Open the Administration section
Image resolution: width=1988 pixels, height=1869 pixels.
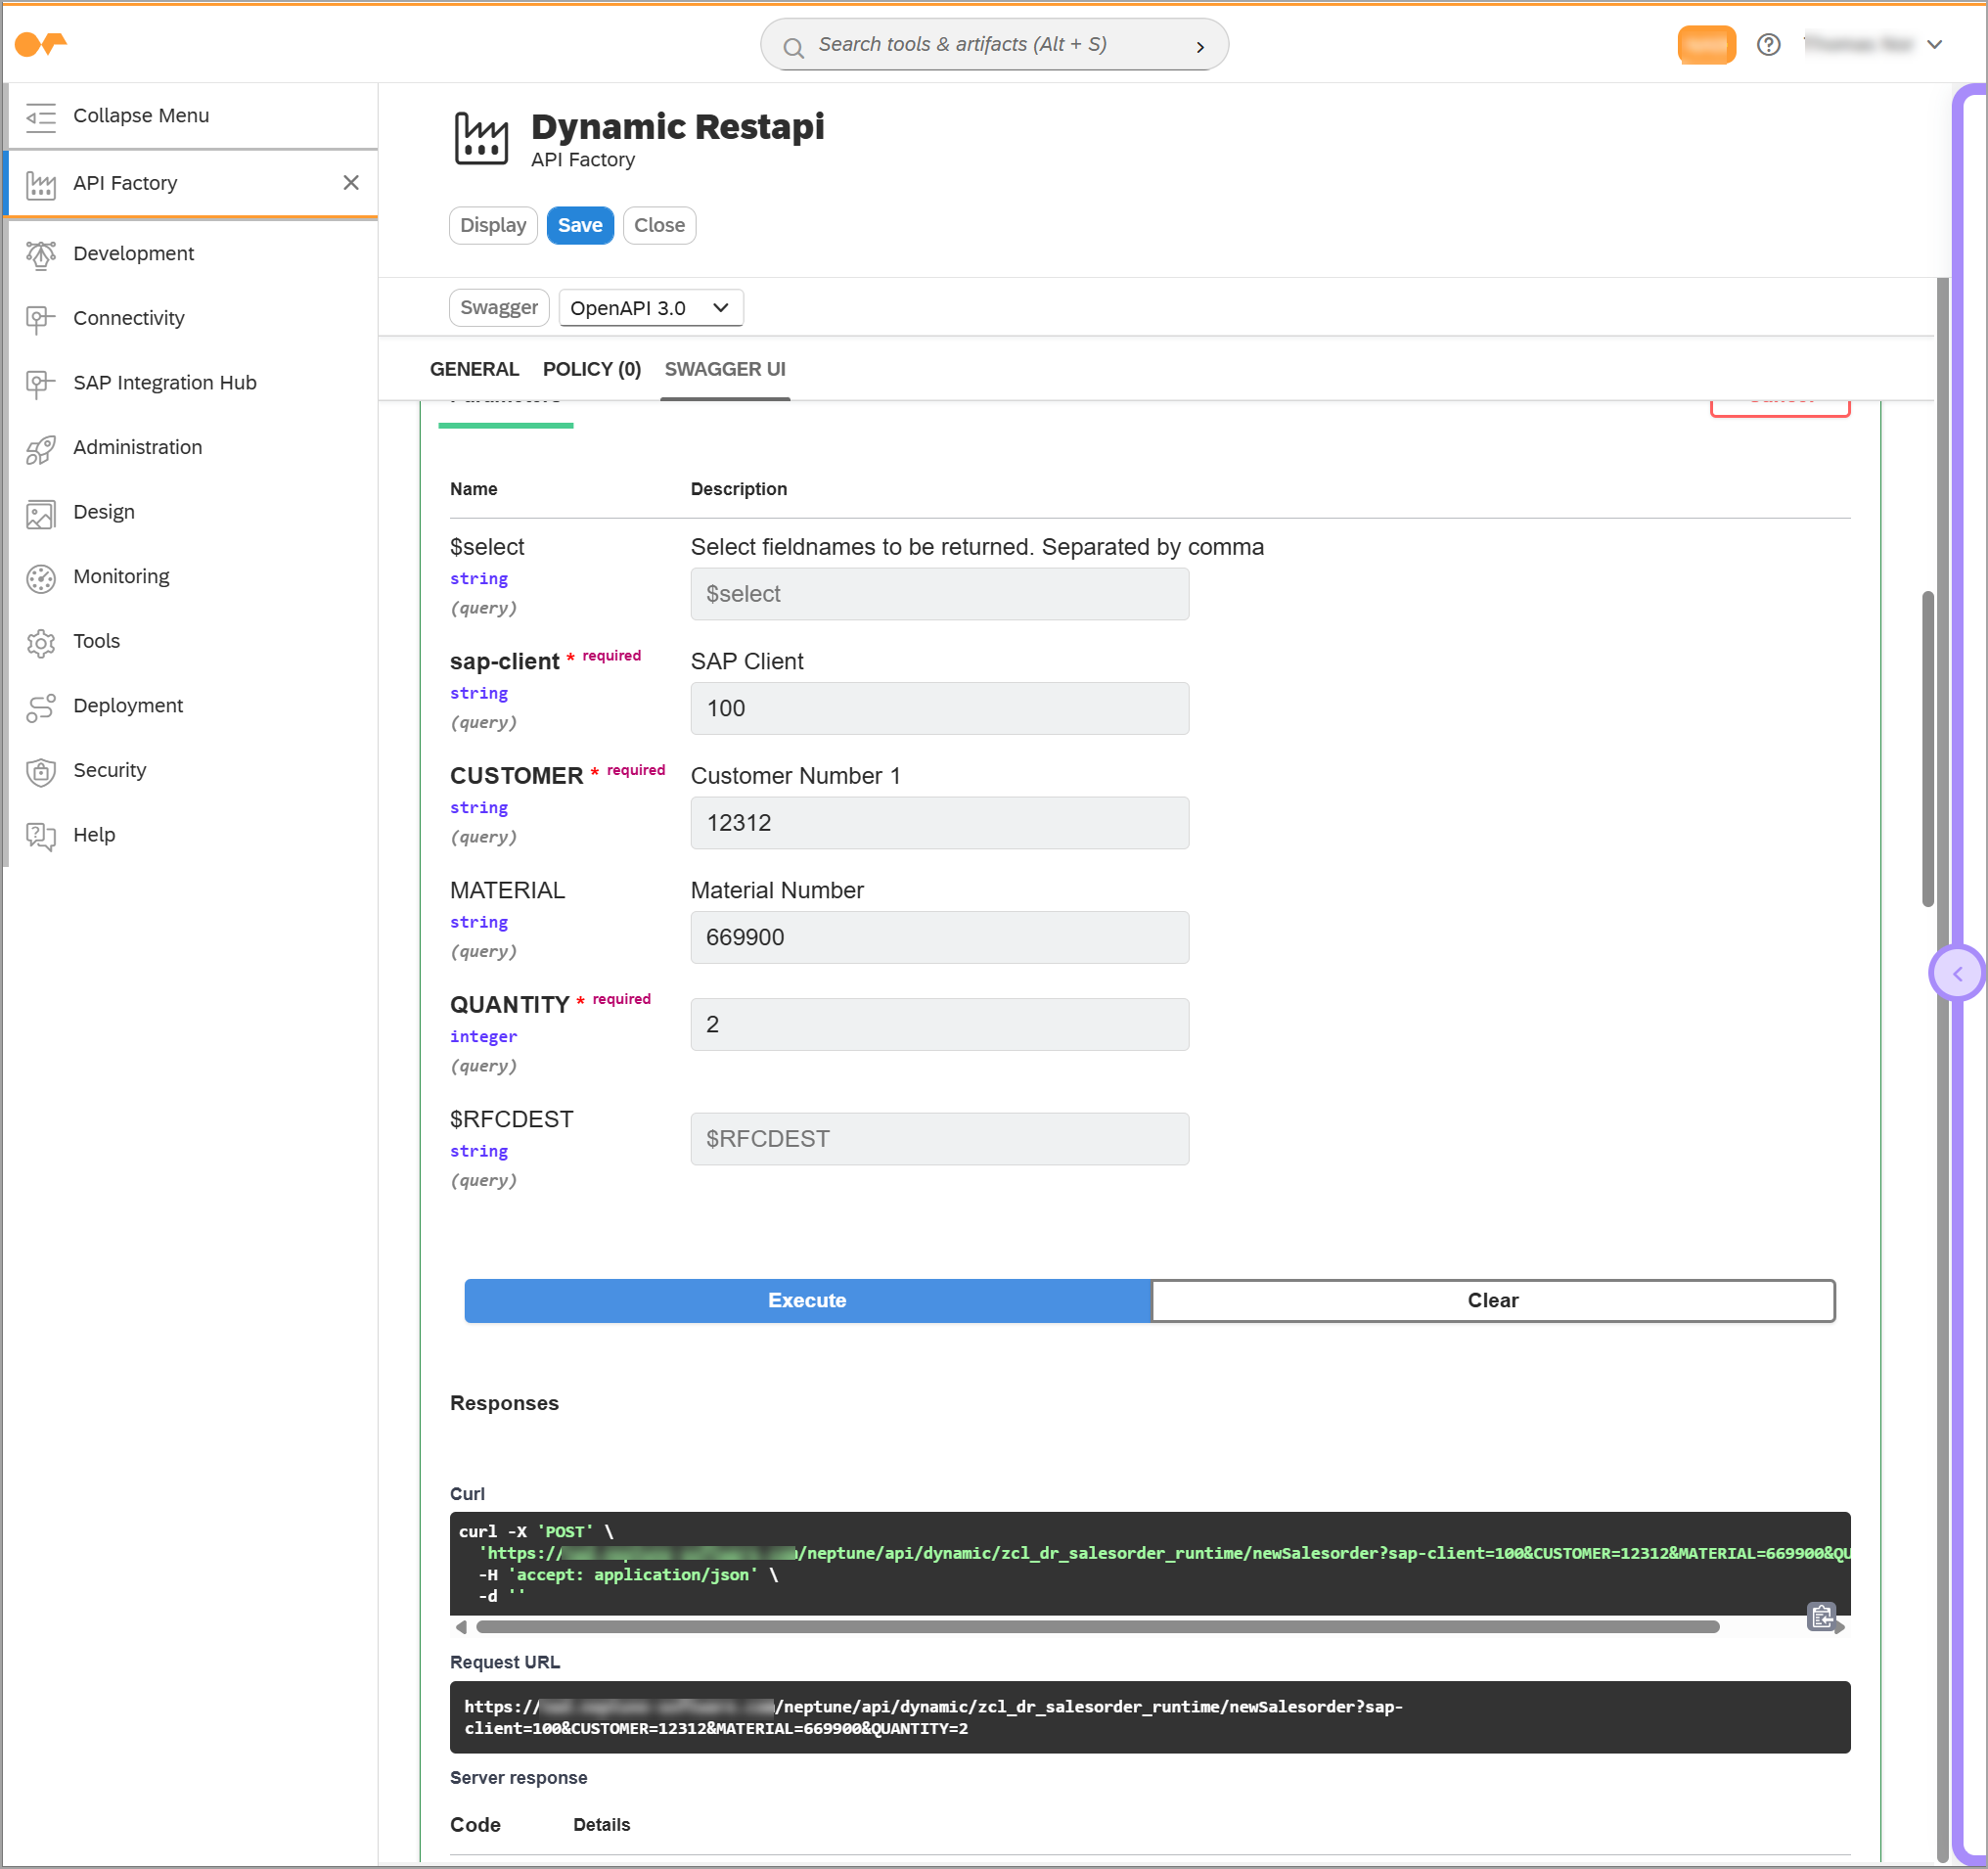[40, 448]
